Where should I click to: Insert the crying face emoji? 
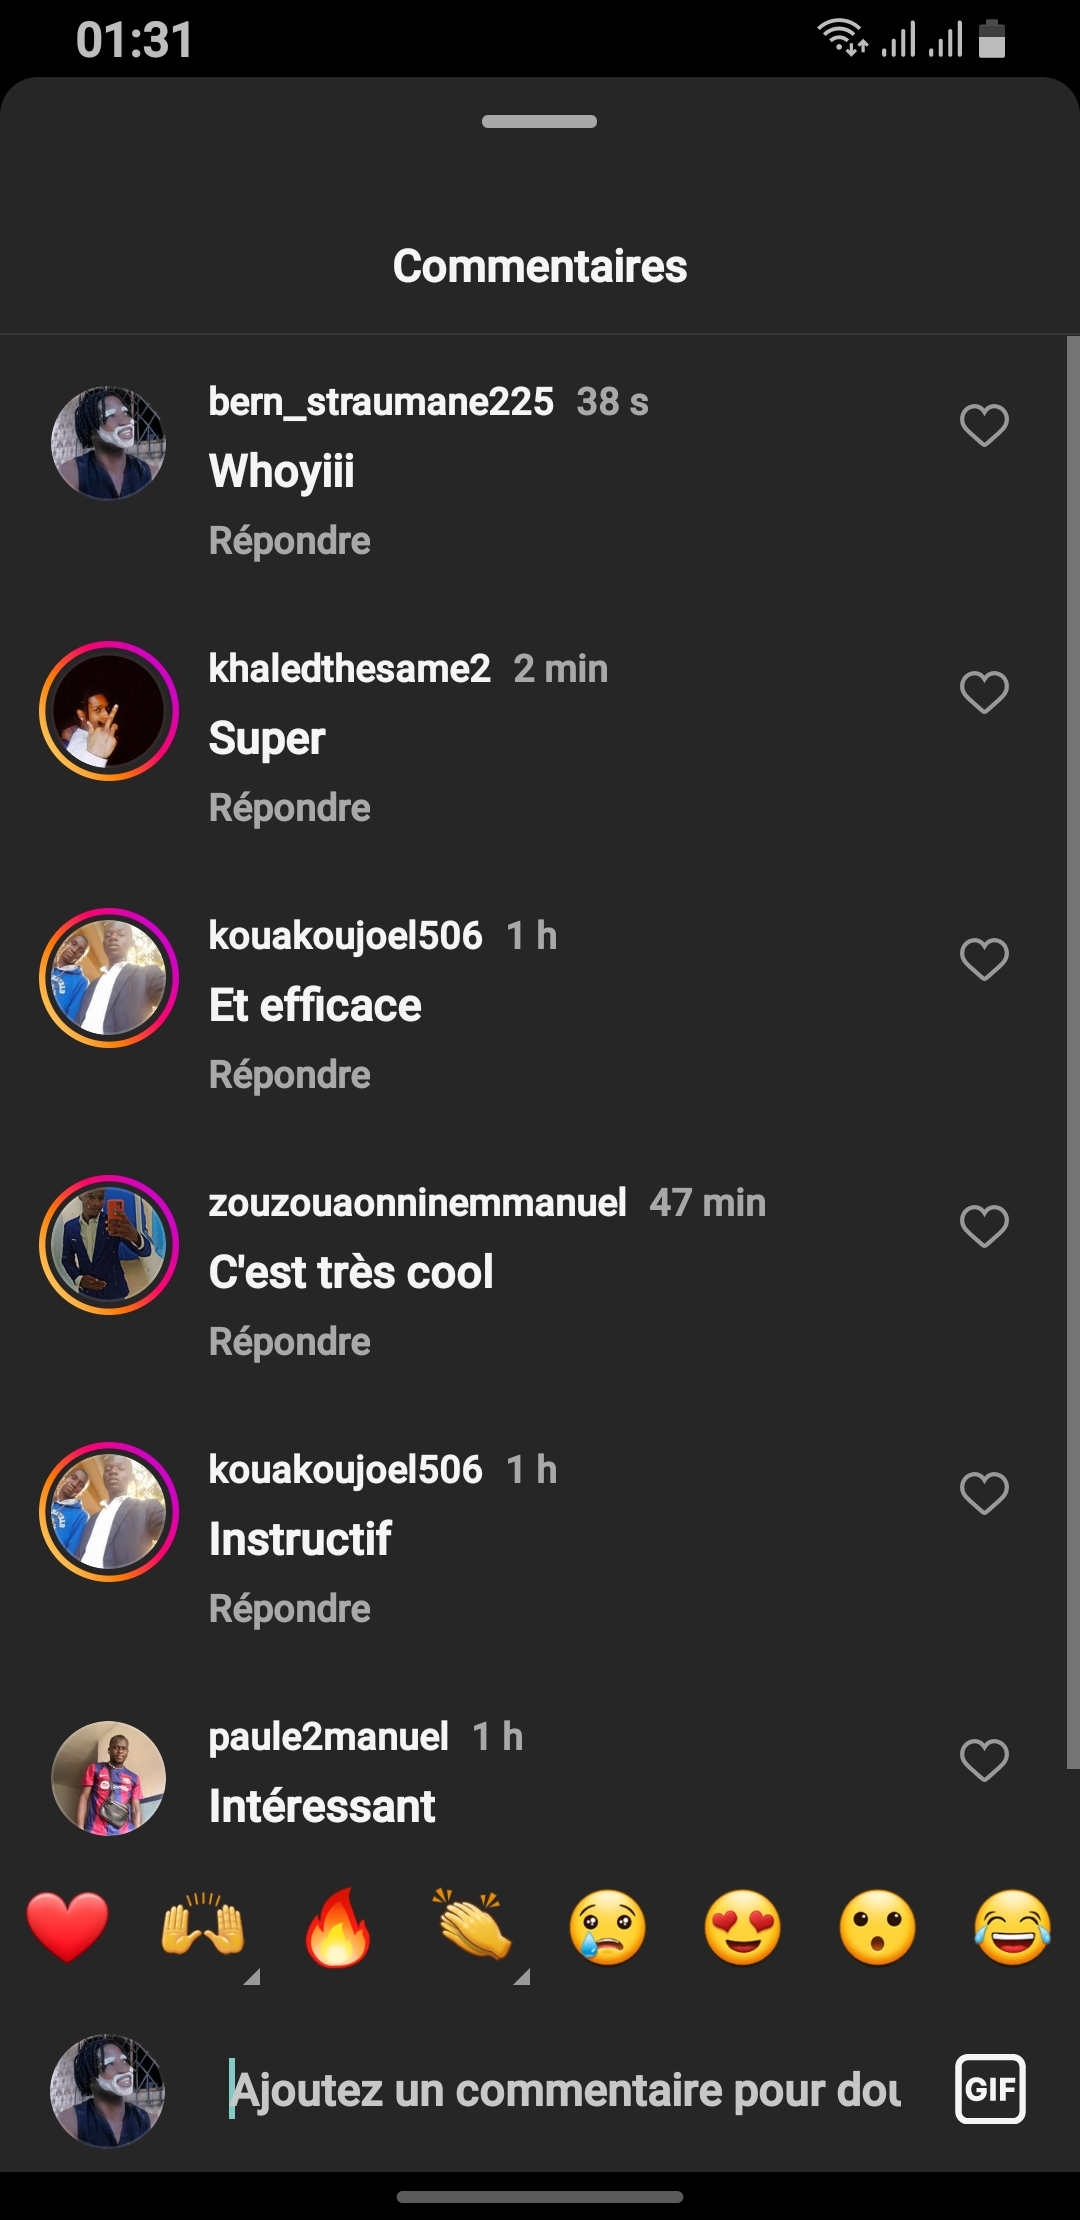608,1927
